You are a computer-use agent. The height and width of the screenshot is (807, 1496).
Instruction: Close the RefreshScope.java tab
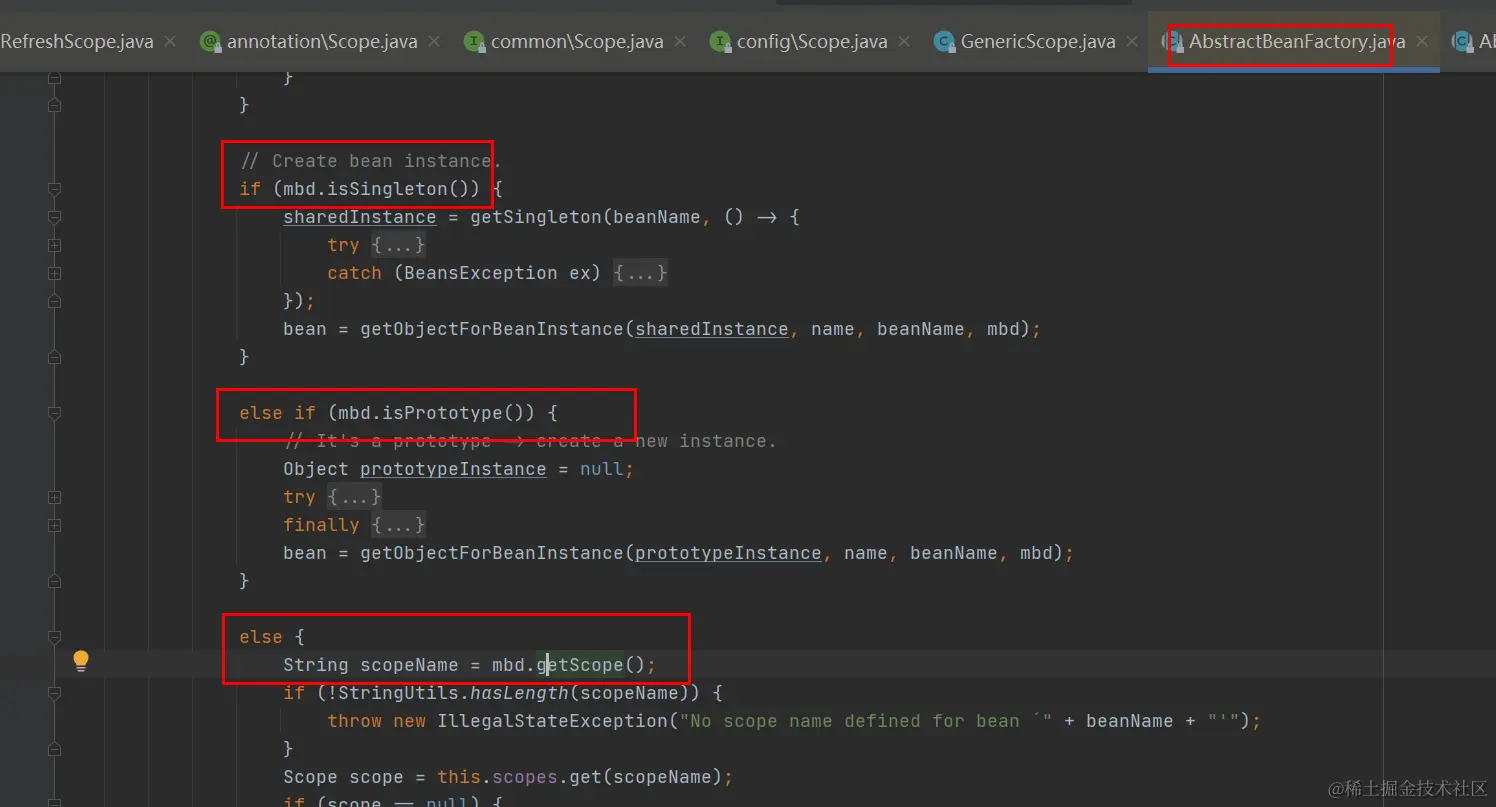[170, 42]
